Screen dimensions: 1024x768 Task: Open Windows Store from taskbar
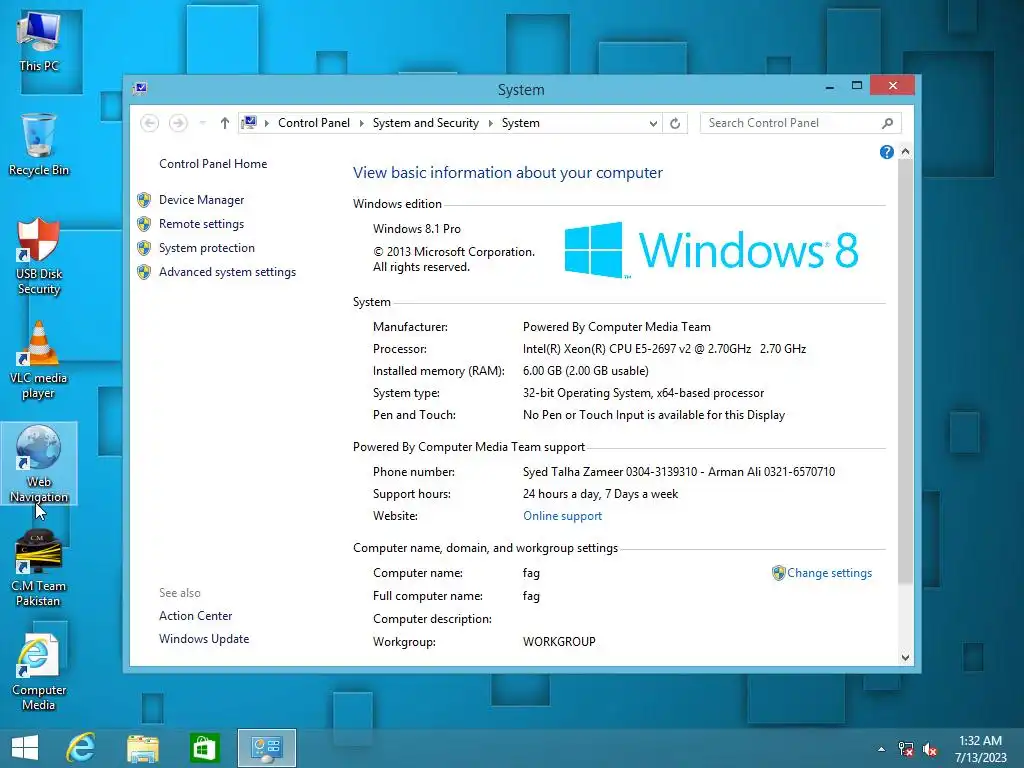point(204,748)
